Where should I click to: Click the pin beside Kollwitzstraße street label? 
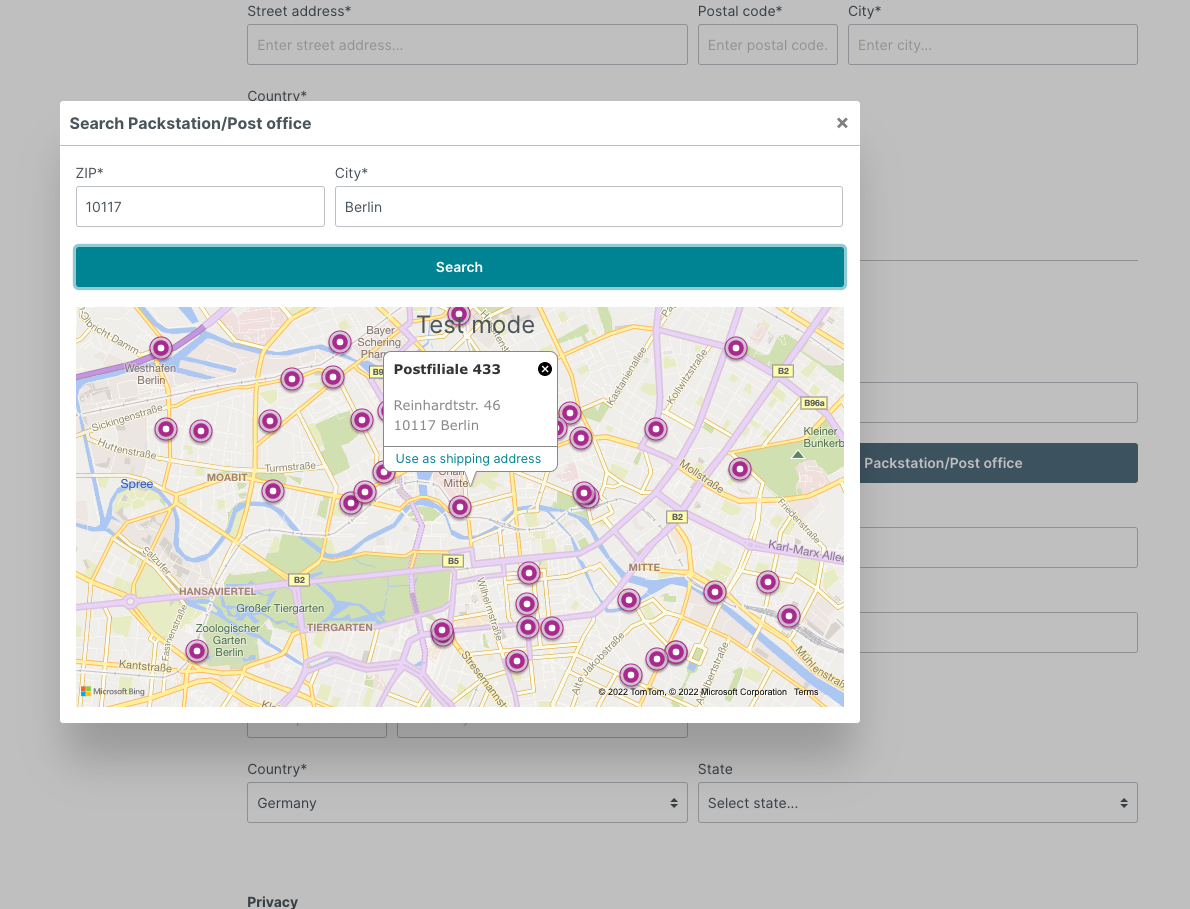656,429
